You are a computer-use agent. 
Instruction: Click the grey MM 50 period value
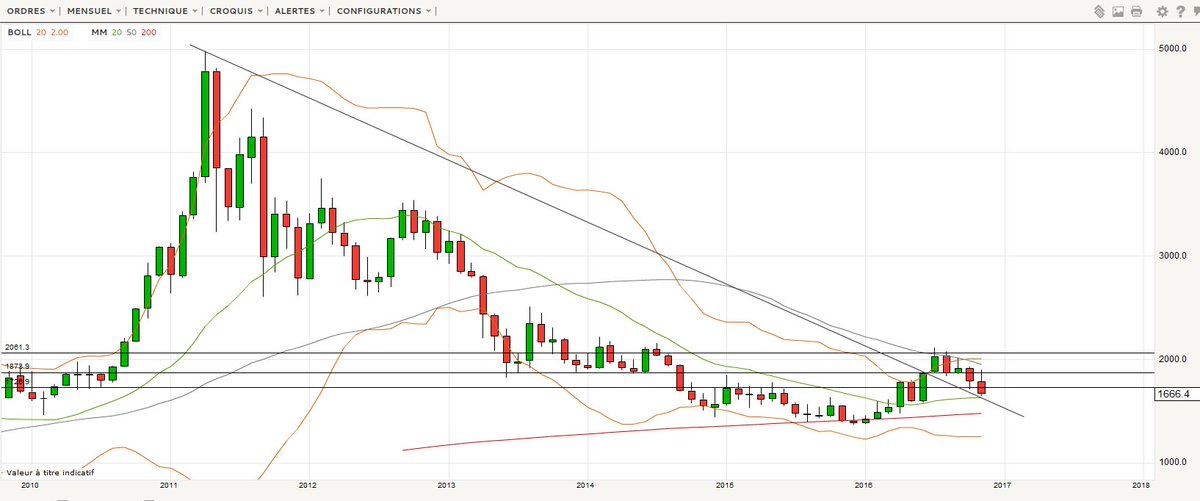pos(133,32)
